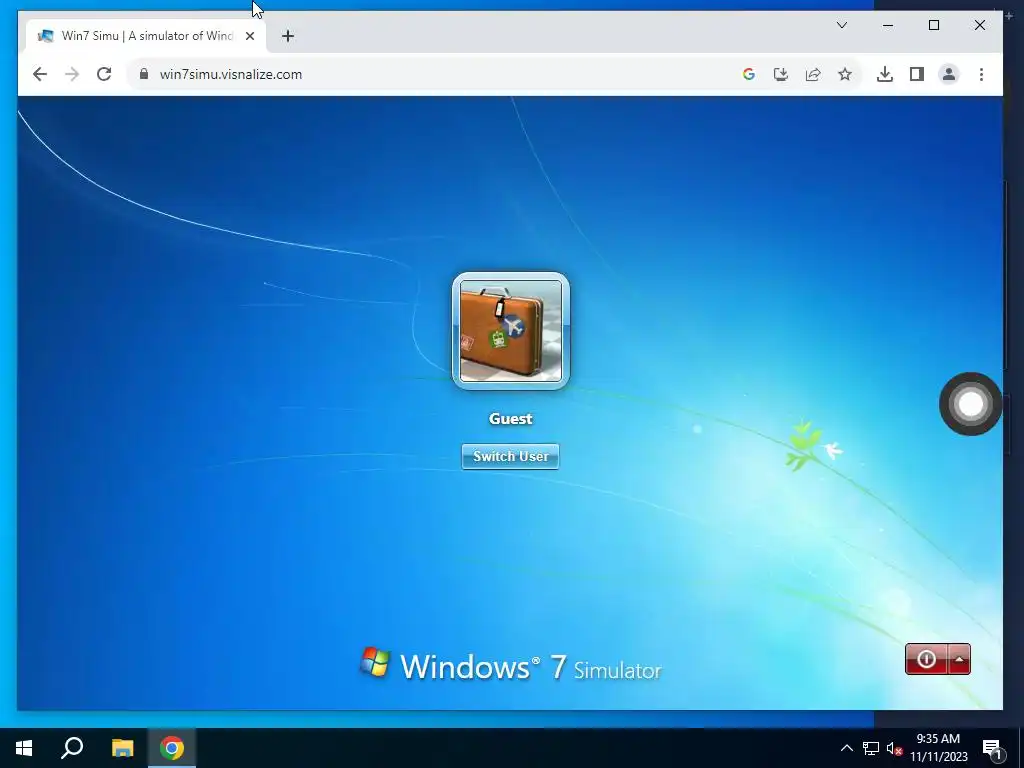Open the clock showing 9:35 AM
The height and width of the screenshot is (768, 1024).
[x=938, y=748]
